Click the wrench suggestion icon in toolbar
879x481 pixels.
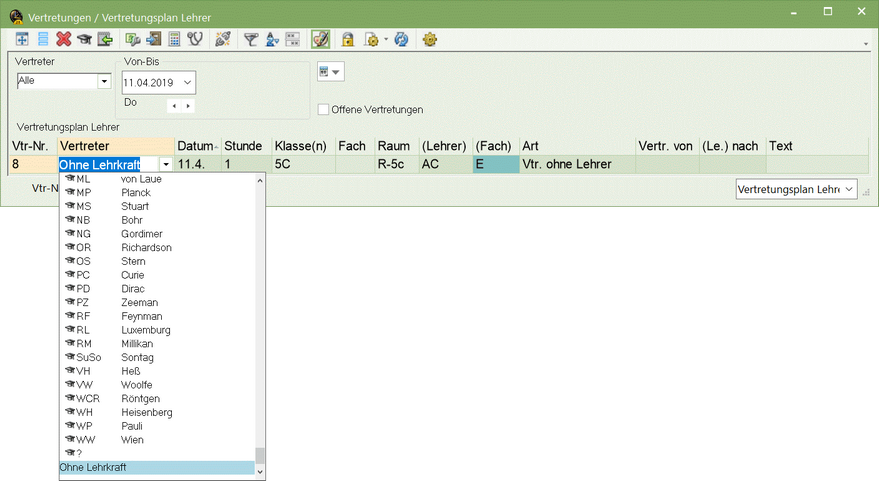point(133,39)
